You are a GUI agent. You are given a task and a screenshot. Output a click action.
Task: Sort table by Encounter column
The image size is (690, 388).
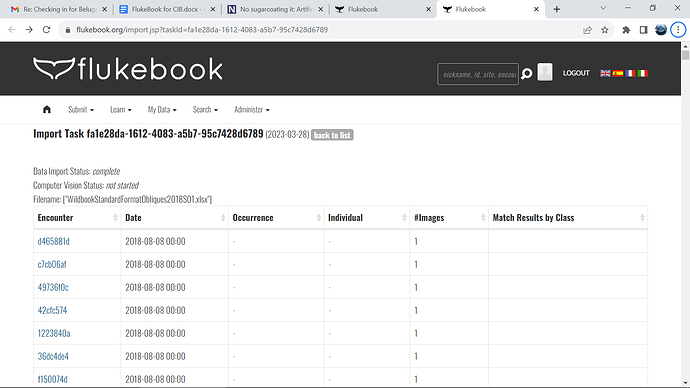click(77, 217)
